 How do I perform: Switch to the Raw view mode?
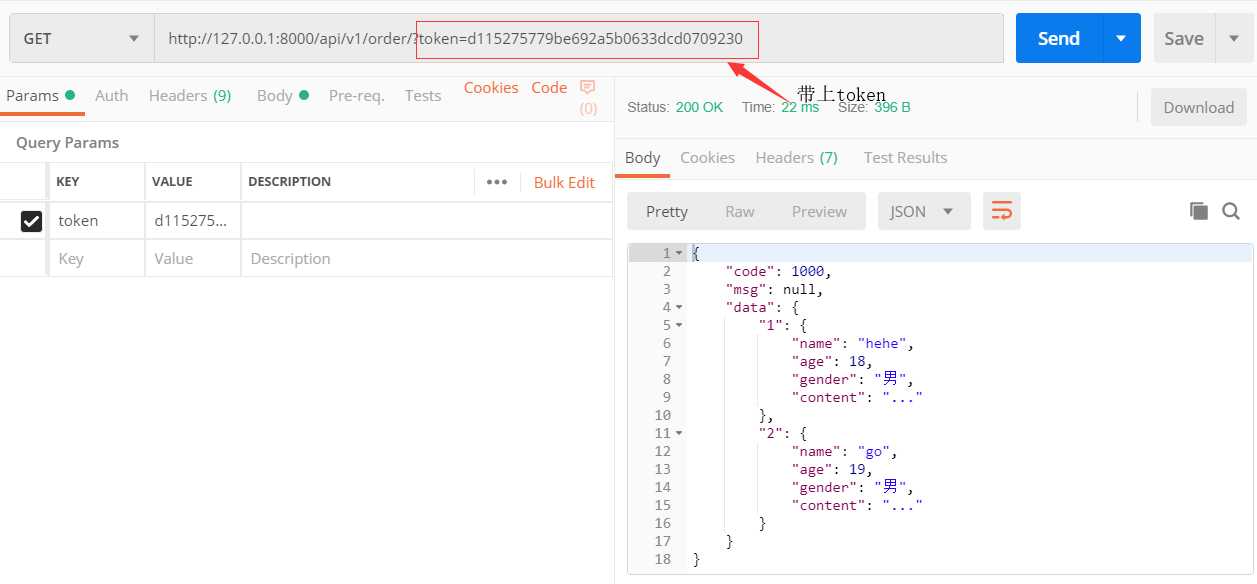[x=740, y=211]
